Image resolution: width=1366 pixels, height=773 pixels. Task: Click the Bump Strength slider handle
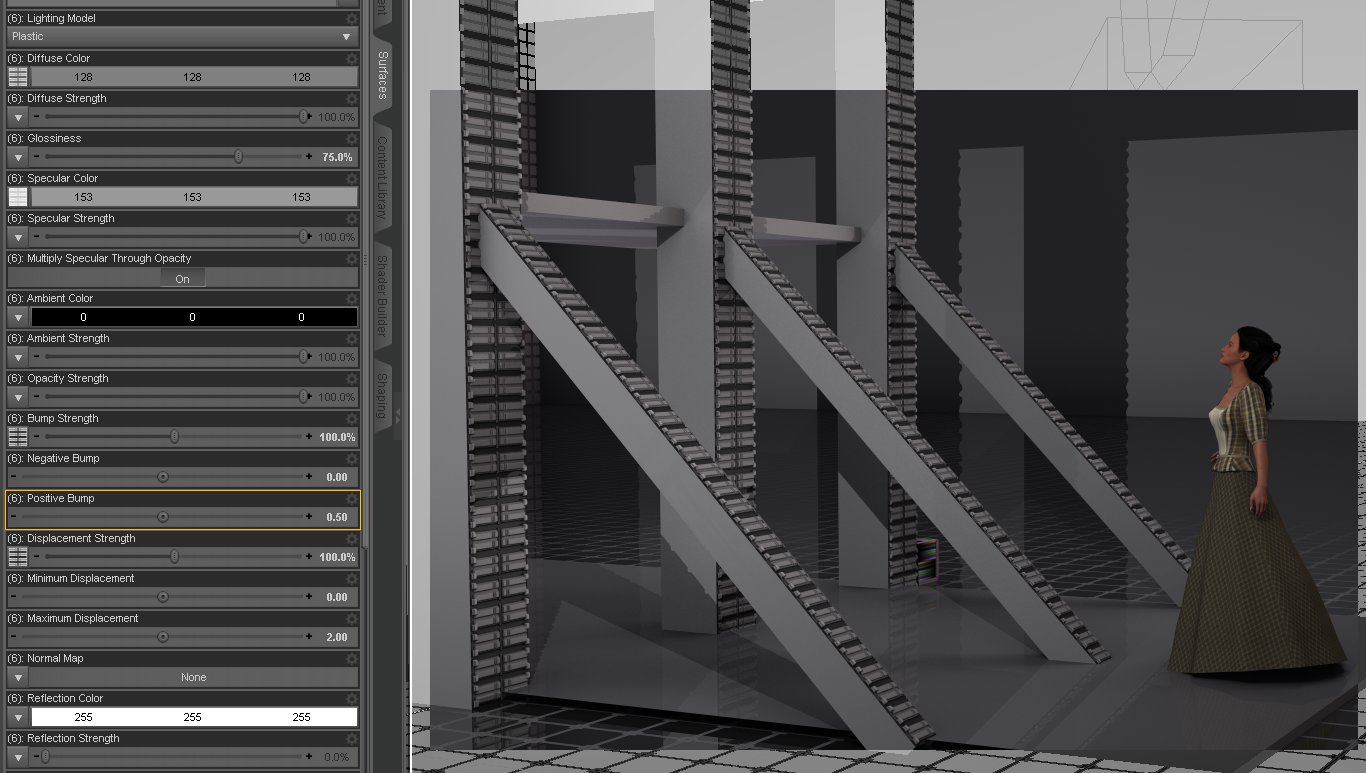[175, 437]
